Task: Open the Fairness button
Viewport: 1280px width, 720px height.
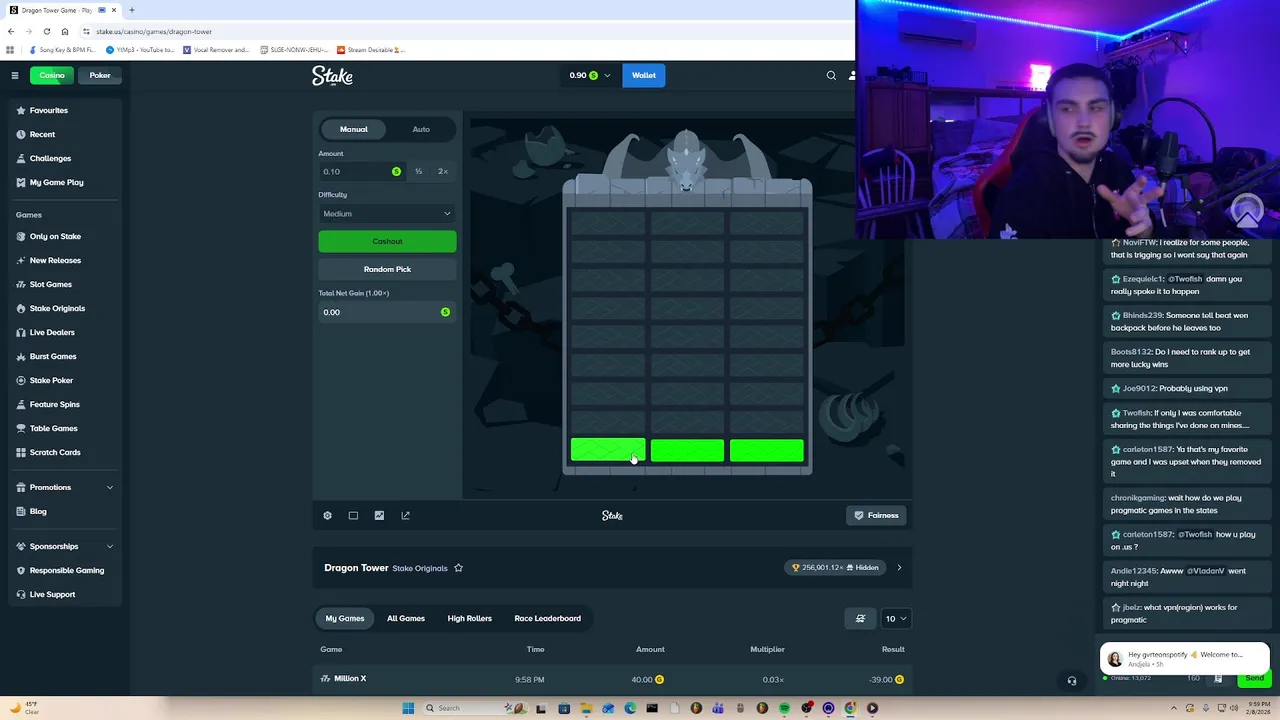Action: (x=876, y=515)
